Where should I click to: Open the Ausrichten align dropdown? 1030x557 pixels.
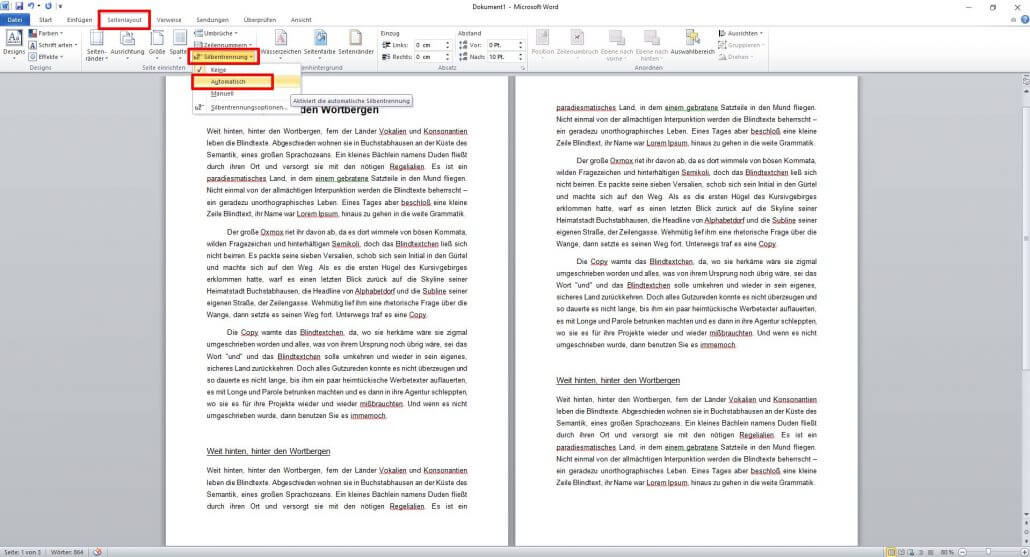click(742, 33)
